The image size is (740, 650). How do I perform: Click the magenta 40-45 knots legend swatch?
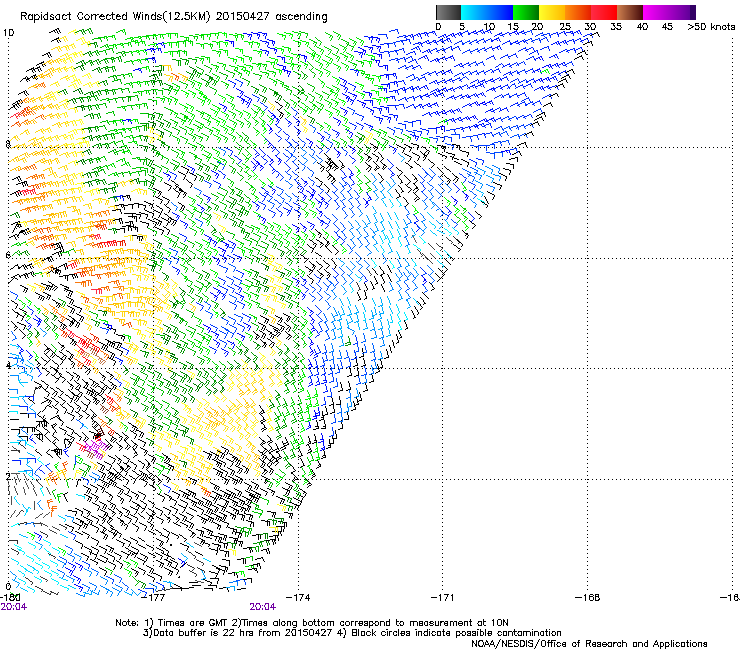pyautogui.click(x=656, y=12)
